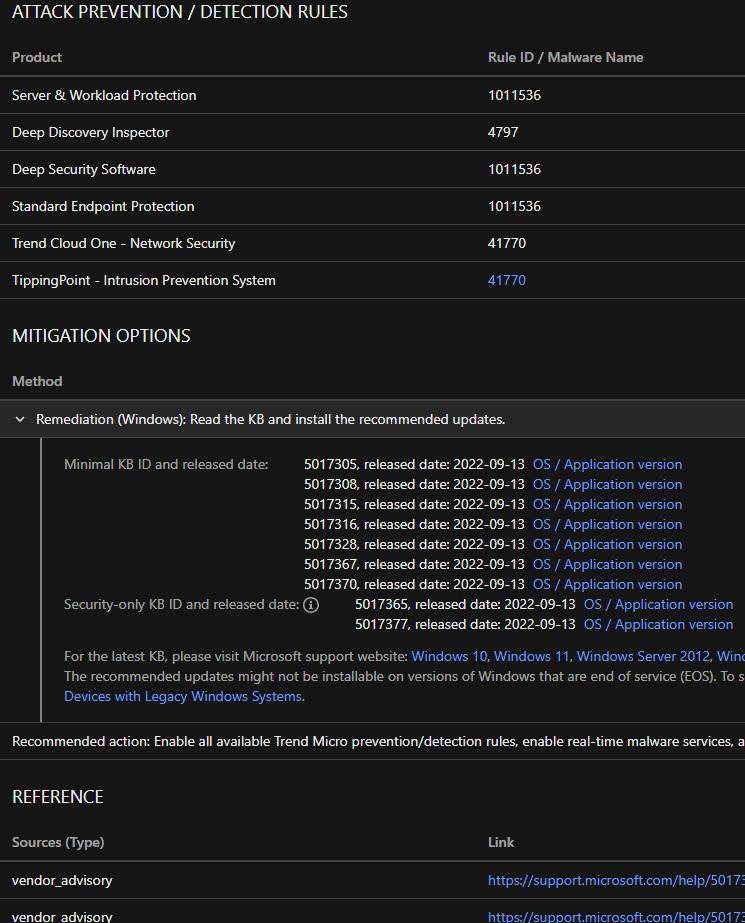Open Devices with Legacy Windows Systems link
Viewport: 745px width, 923px height.
(x=182, y=697)
